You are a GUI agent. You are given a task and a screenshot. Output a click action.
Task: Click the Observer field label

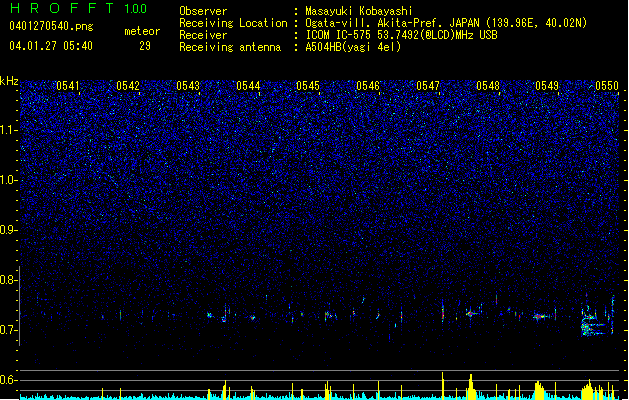(x=203, y=11)
